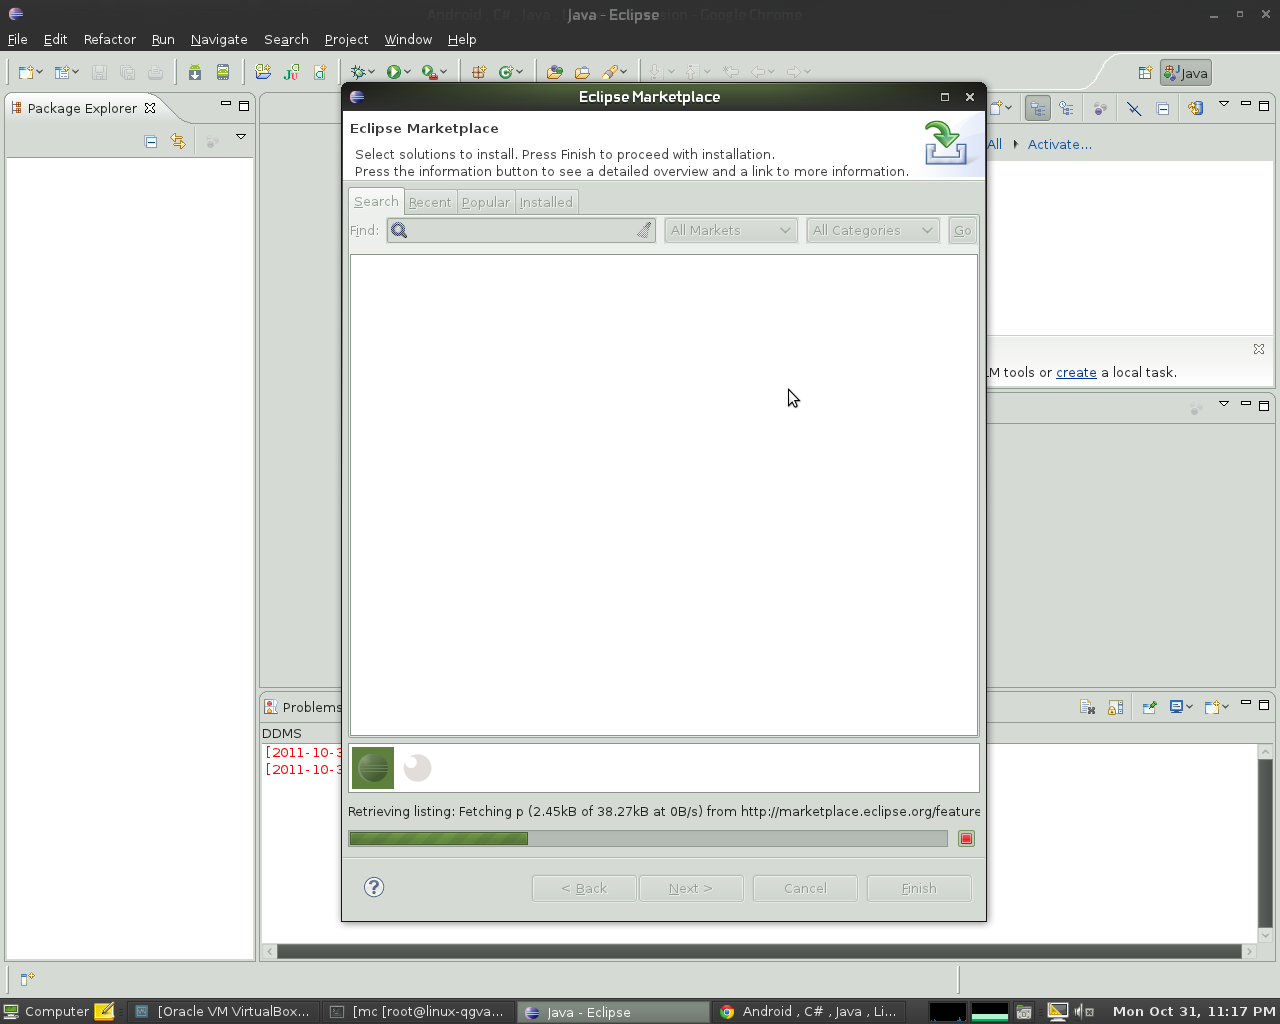This screenshot has height=1024, width=1280.
Task: Click Eclipse Marketplace catalog logo
Action: pos(373,768)
